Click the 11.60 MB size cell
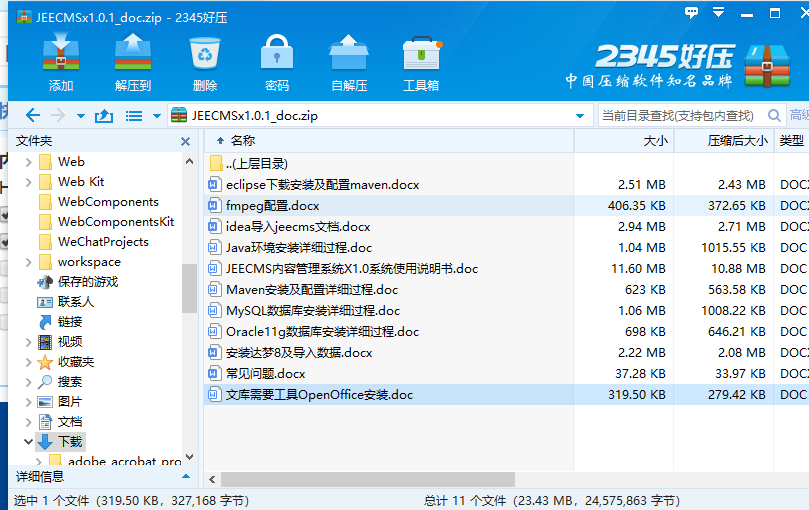The height and width of the screenshot is (510, 809). click(638, 269)
